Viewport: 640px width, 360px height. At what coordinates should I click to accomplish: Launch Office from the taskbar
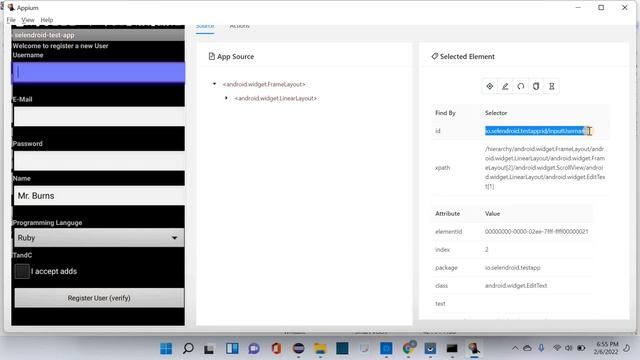276,349
